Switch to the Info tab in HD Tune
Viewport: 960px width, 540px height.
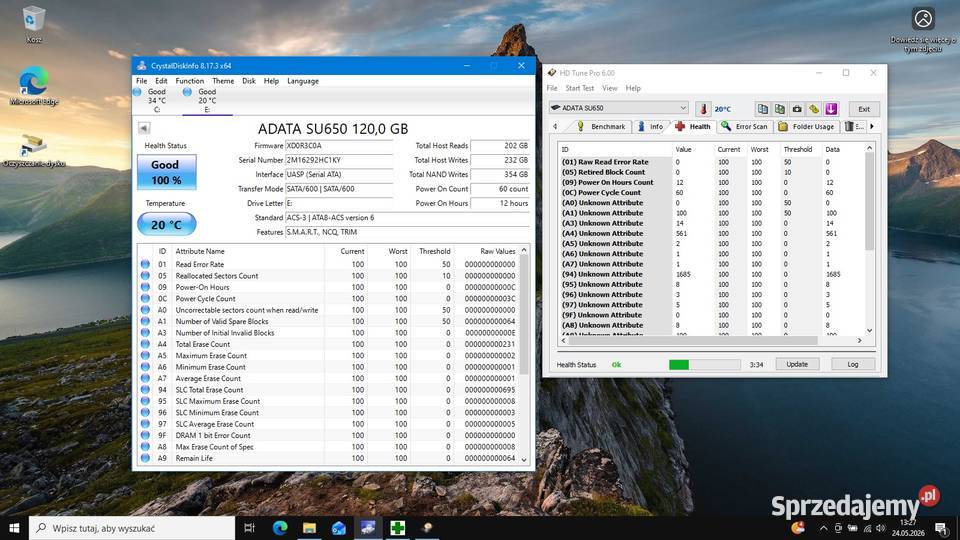pyautogui.click(x=650, y=126)
